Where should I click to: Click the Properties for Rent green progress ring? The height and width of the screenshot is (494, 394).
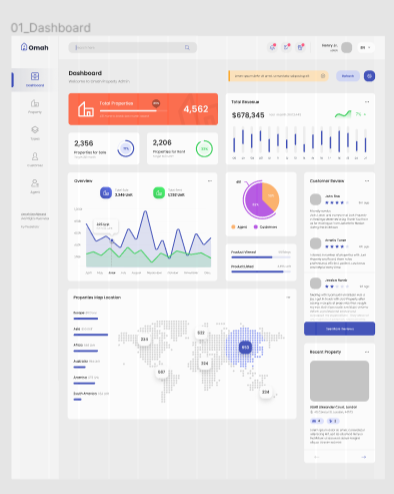pos(204,149)
